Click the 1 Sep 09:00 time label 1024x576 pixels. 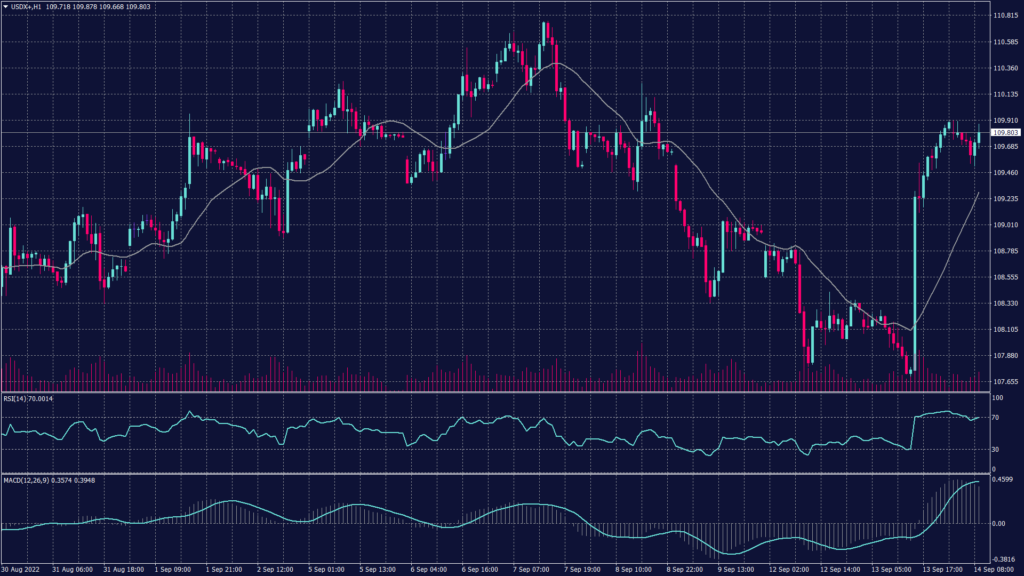174,569
